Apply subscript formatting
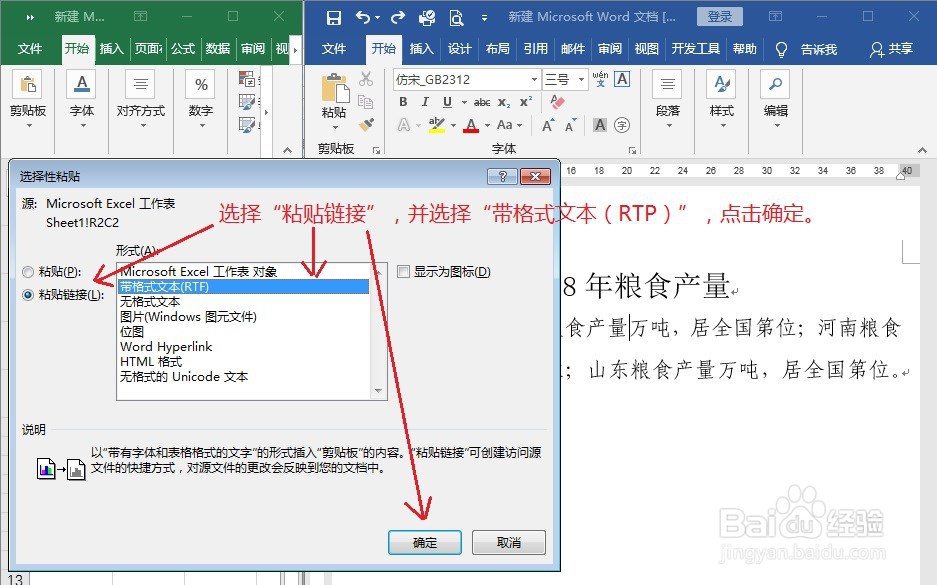 pos(504,102)
